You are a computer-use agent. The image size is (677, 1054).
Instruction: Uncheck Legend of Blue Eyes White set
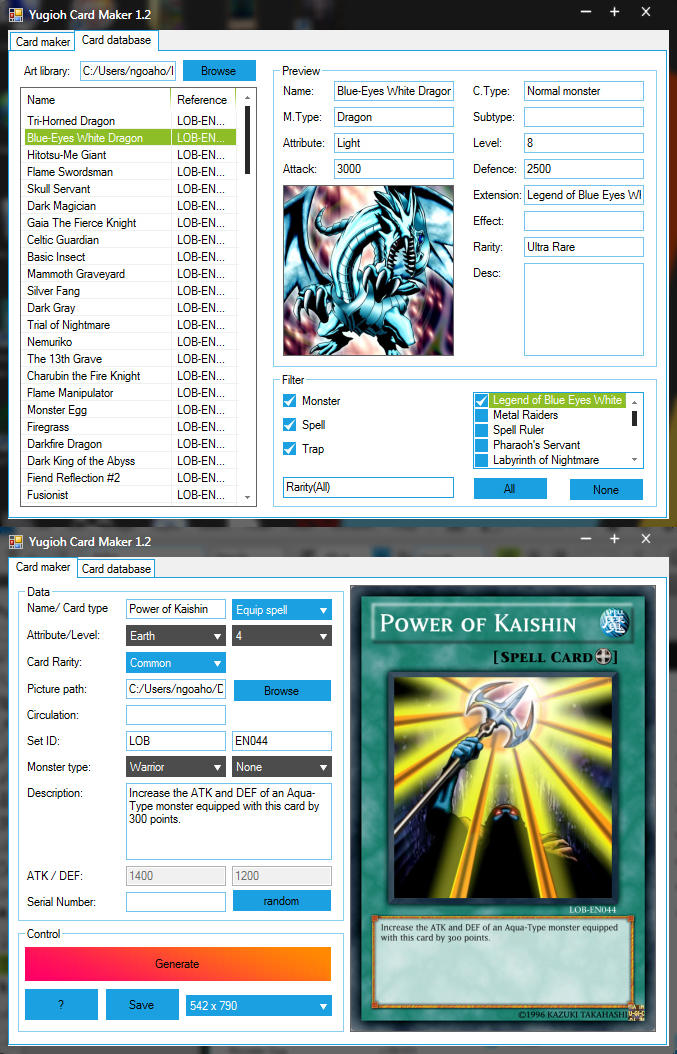481,400
